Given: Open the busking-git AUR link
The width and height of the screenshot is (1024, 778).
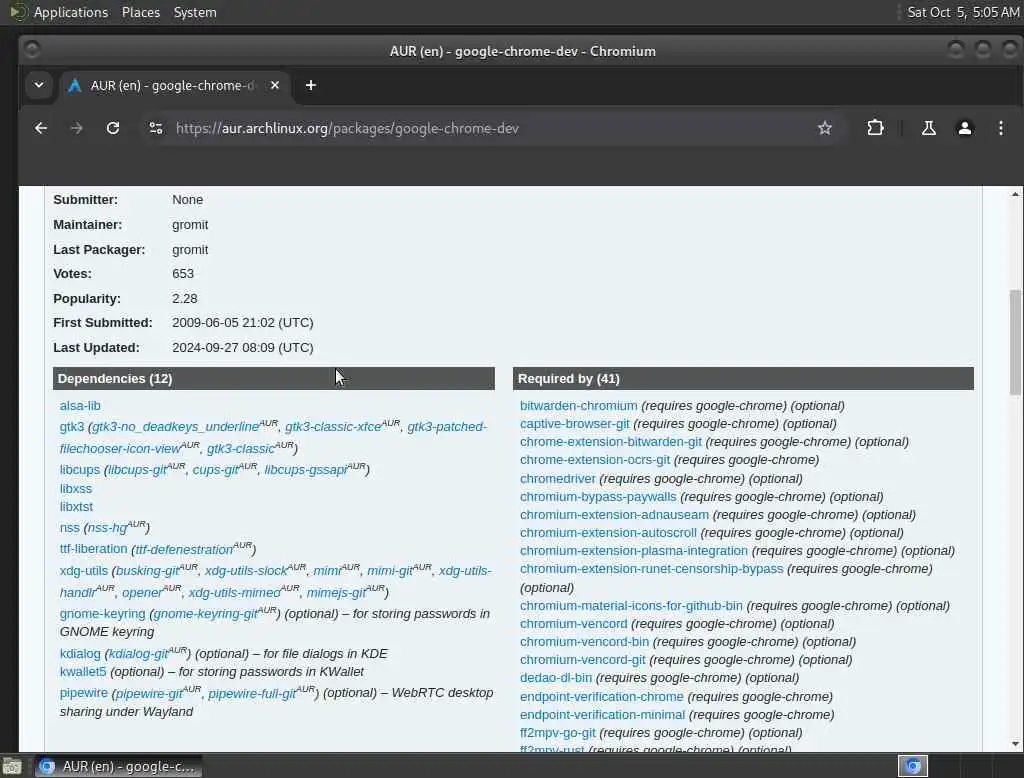Looking at the screenshot, I should pyautogui.click(x=148, y=571).
